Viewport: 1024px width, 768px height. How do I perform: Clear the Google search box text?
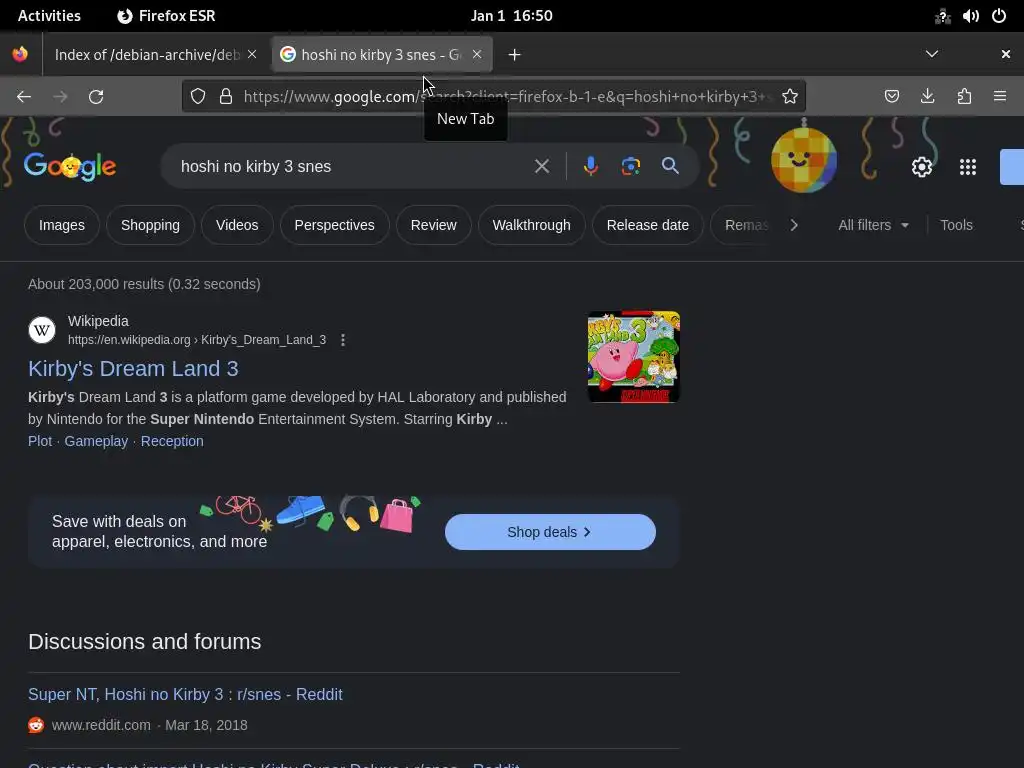tap(542, 167)
